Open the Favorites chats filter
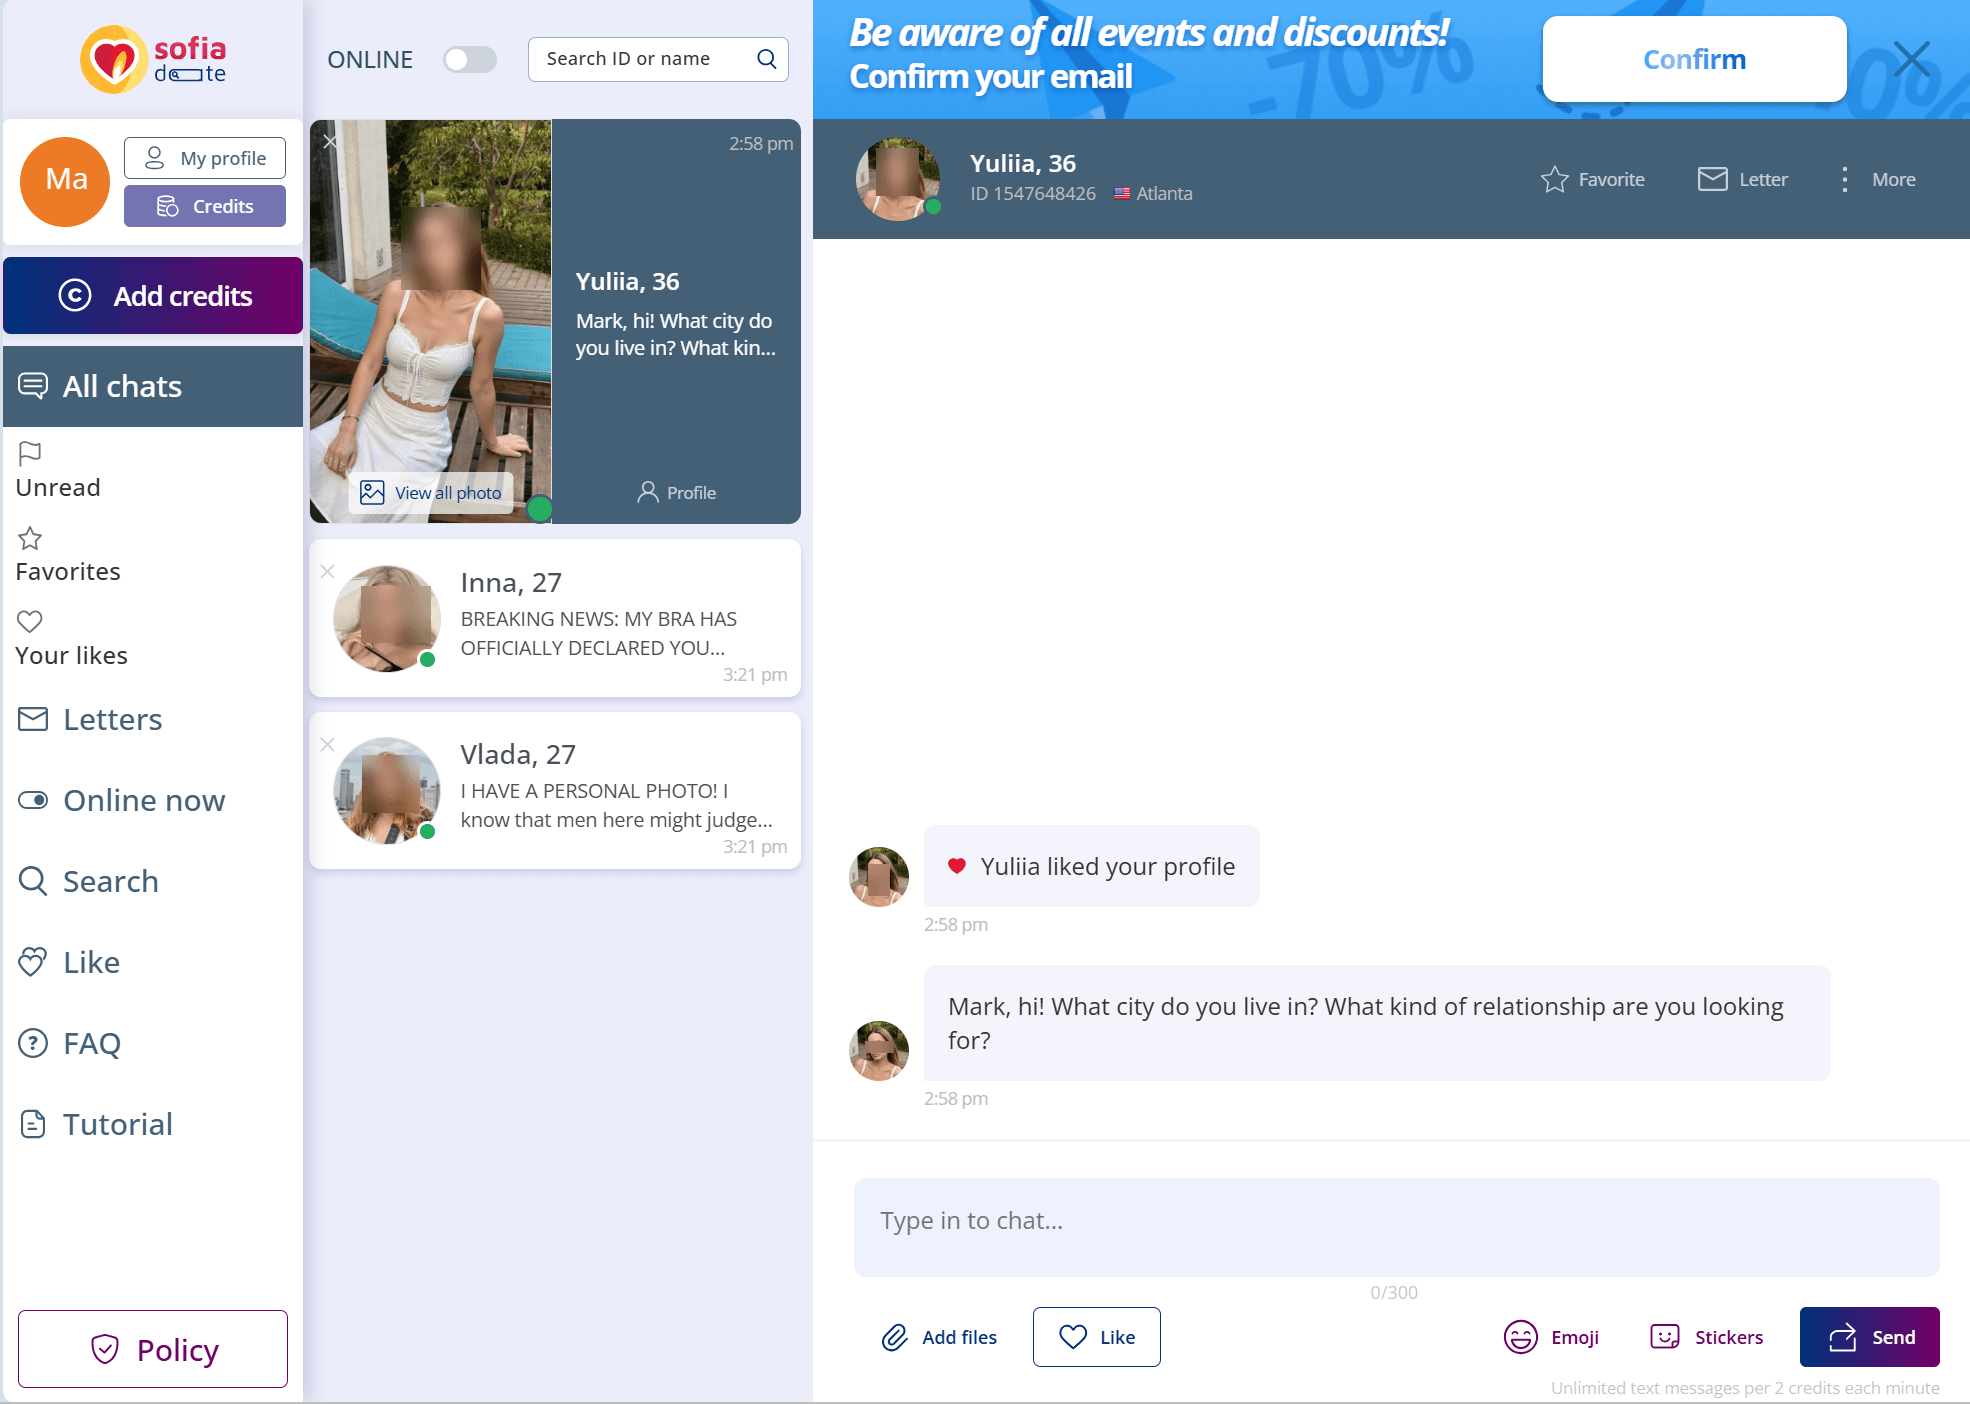 pos(68,555)
